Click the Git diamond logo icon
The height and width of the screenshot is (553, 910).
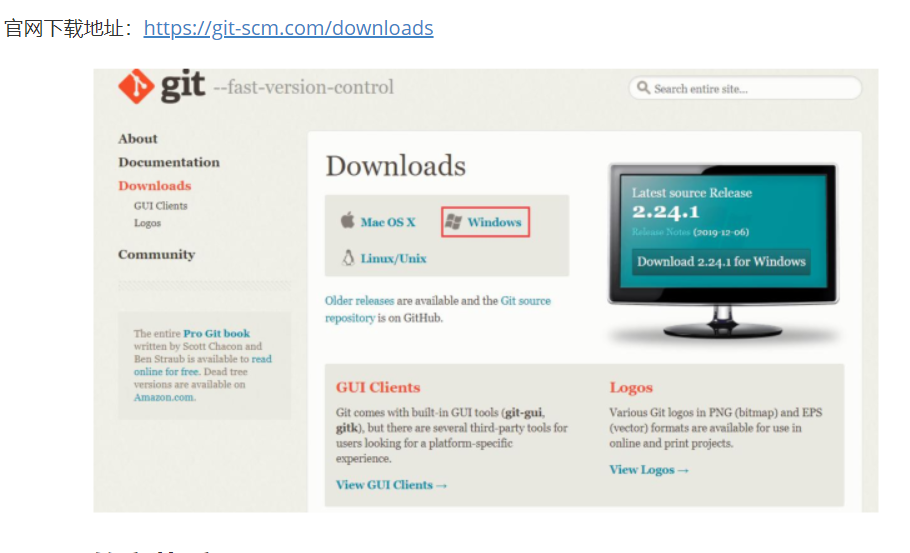click(136, 86)
